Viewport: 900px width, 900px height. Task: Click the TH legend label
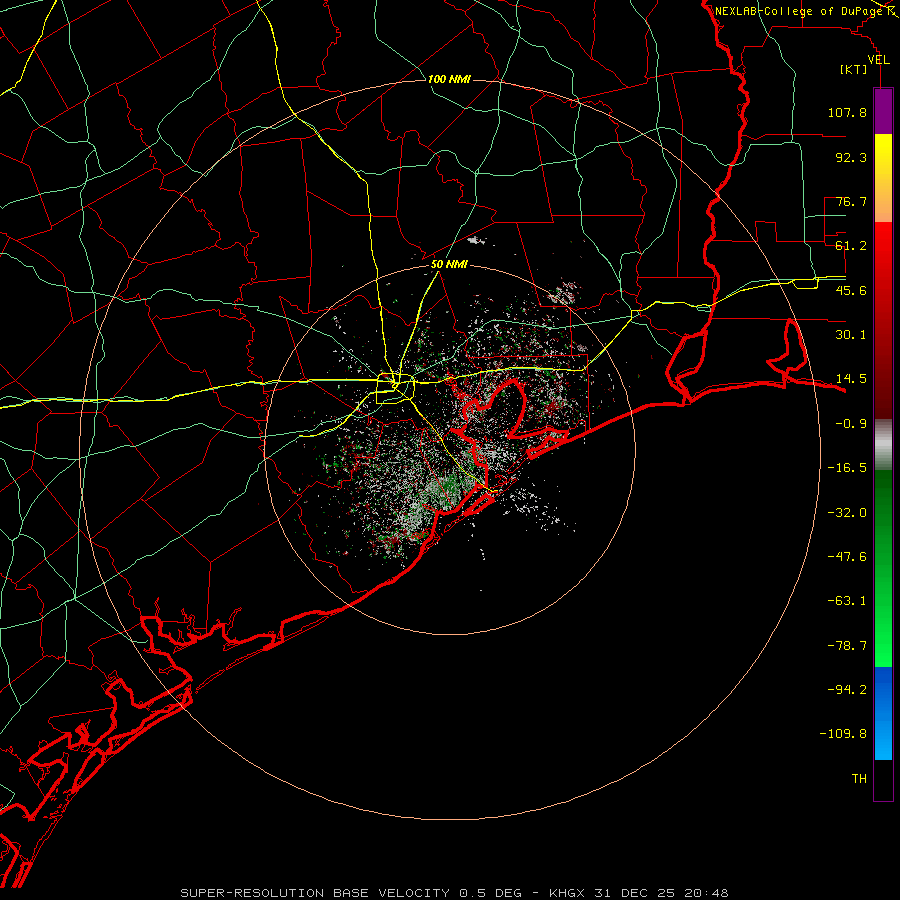(859, 779)
